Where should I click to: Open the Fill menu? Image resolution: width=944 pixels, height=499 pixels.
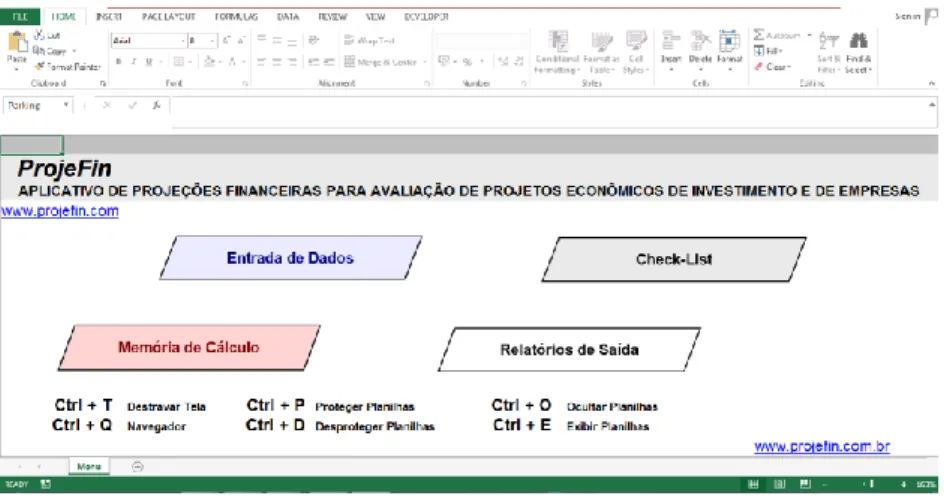pyautogui.click(x=768, y=51)
